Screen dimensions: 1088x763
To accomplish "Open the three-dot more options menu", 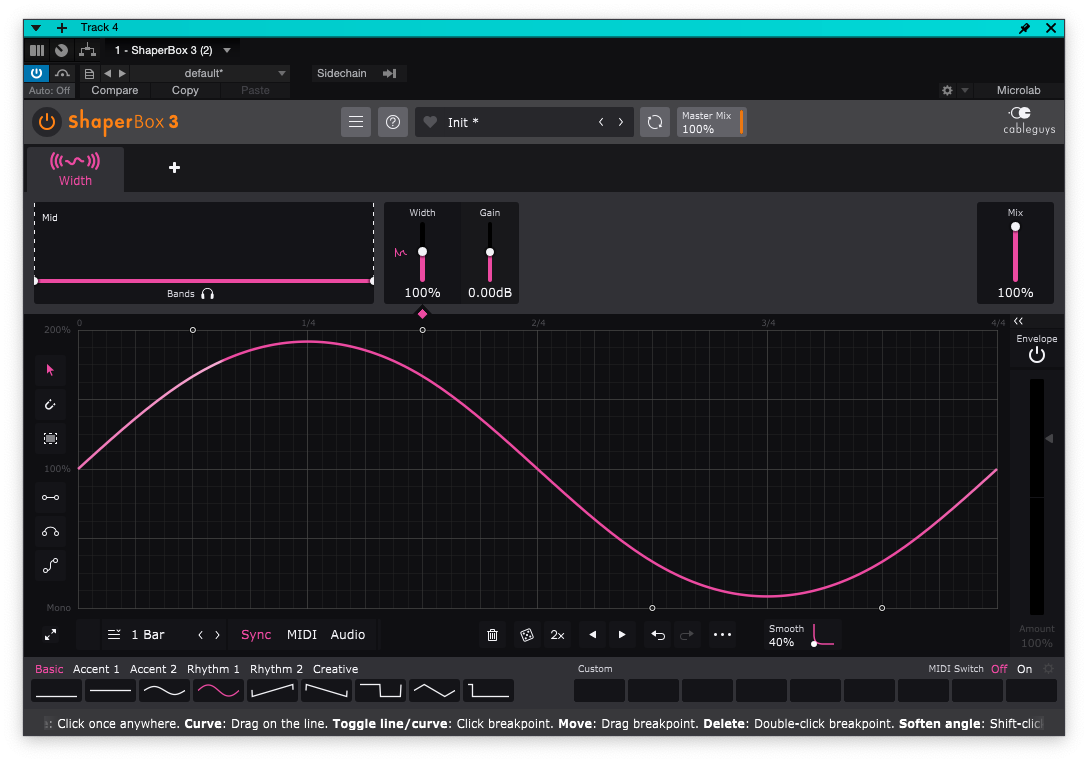I will click(x=722, y=635).
